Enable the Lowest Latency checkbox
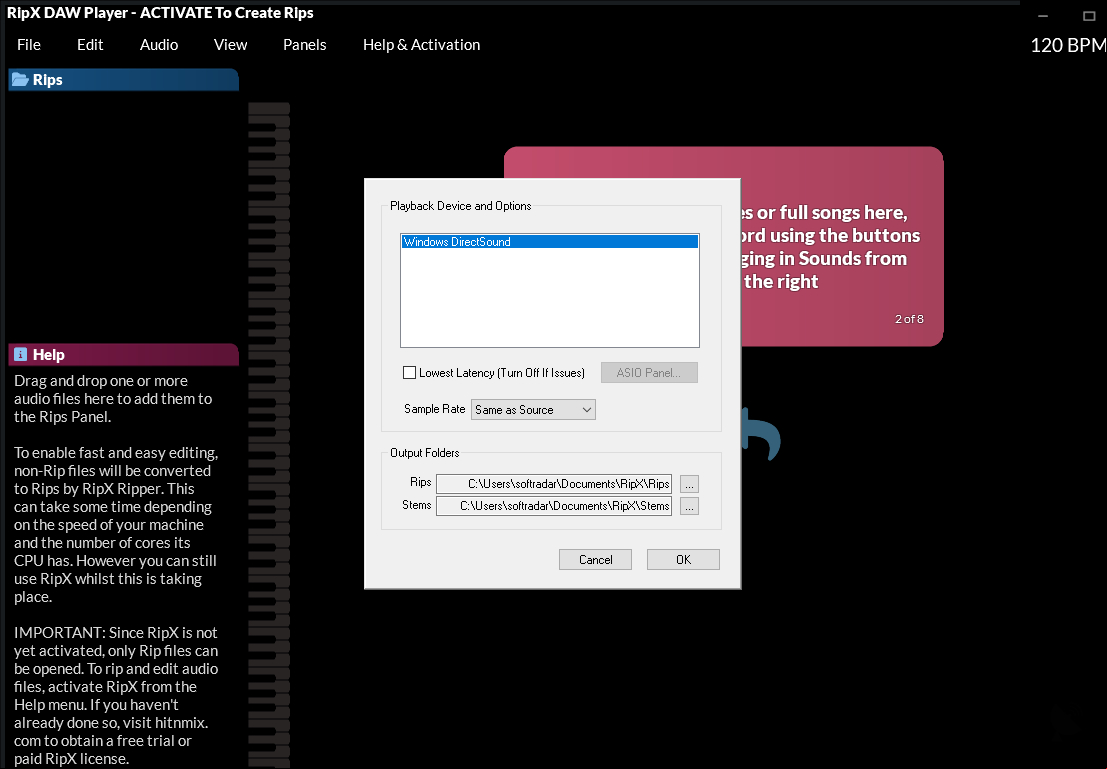 point(409,372)
